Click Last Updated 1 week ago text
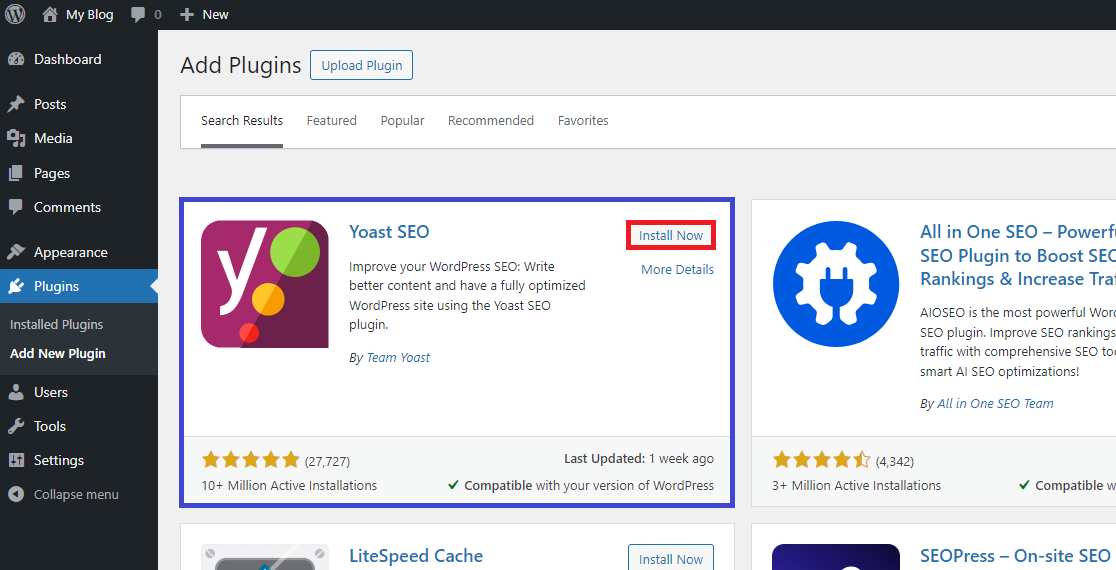The image size is (1116, 570). pyautogui.click(x=639, y=459)
